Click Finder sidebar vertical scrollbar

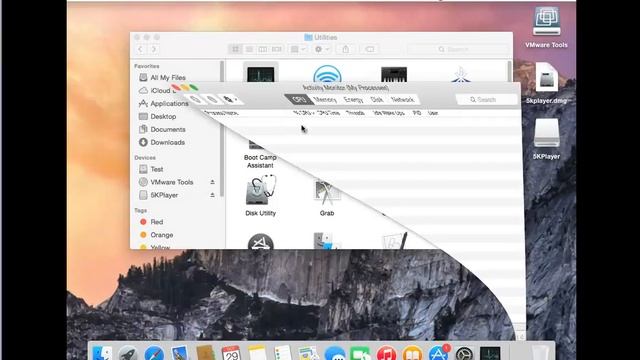coord(222,129)
